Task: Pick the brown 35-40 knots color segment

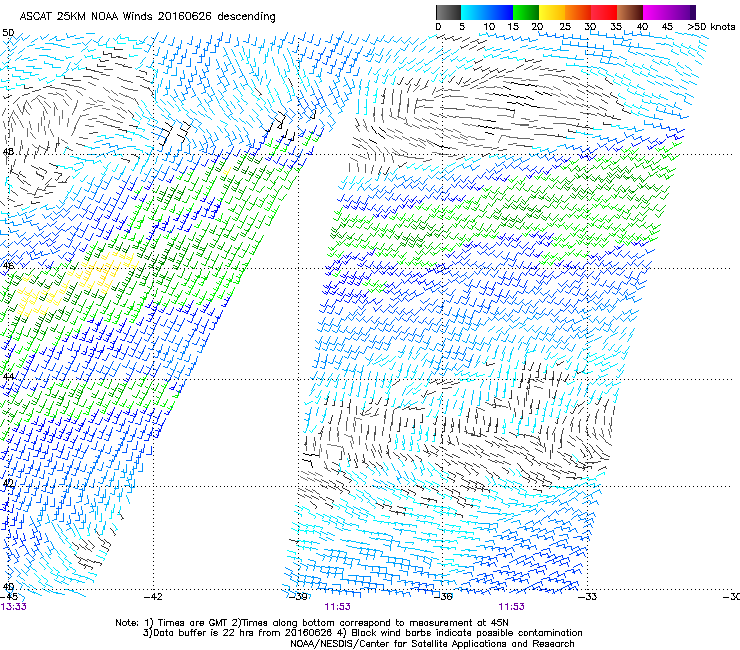Action: (x=630, y=12)
